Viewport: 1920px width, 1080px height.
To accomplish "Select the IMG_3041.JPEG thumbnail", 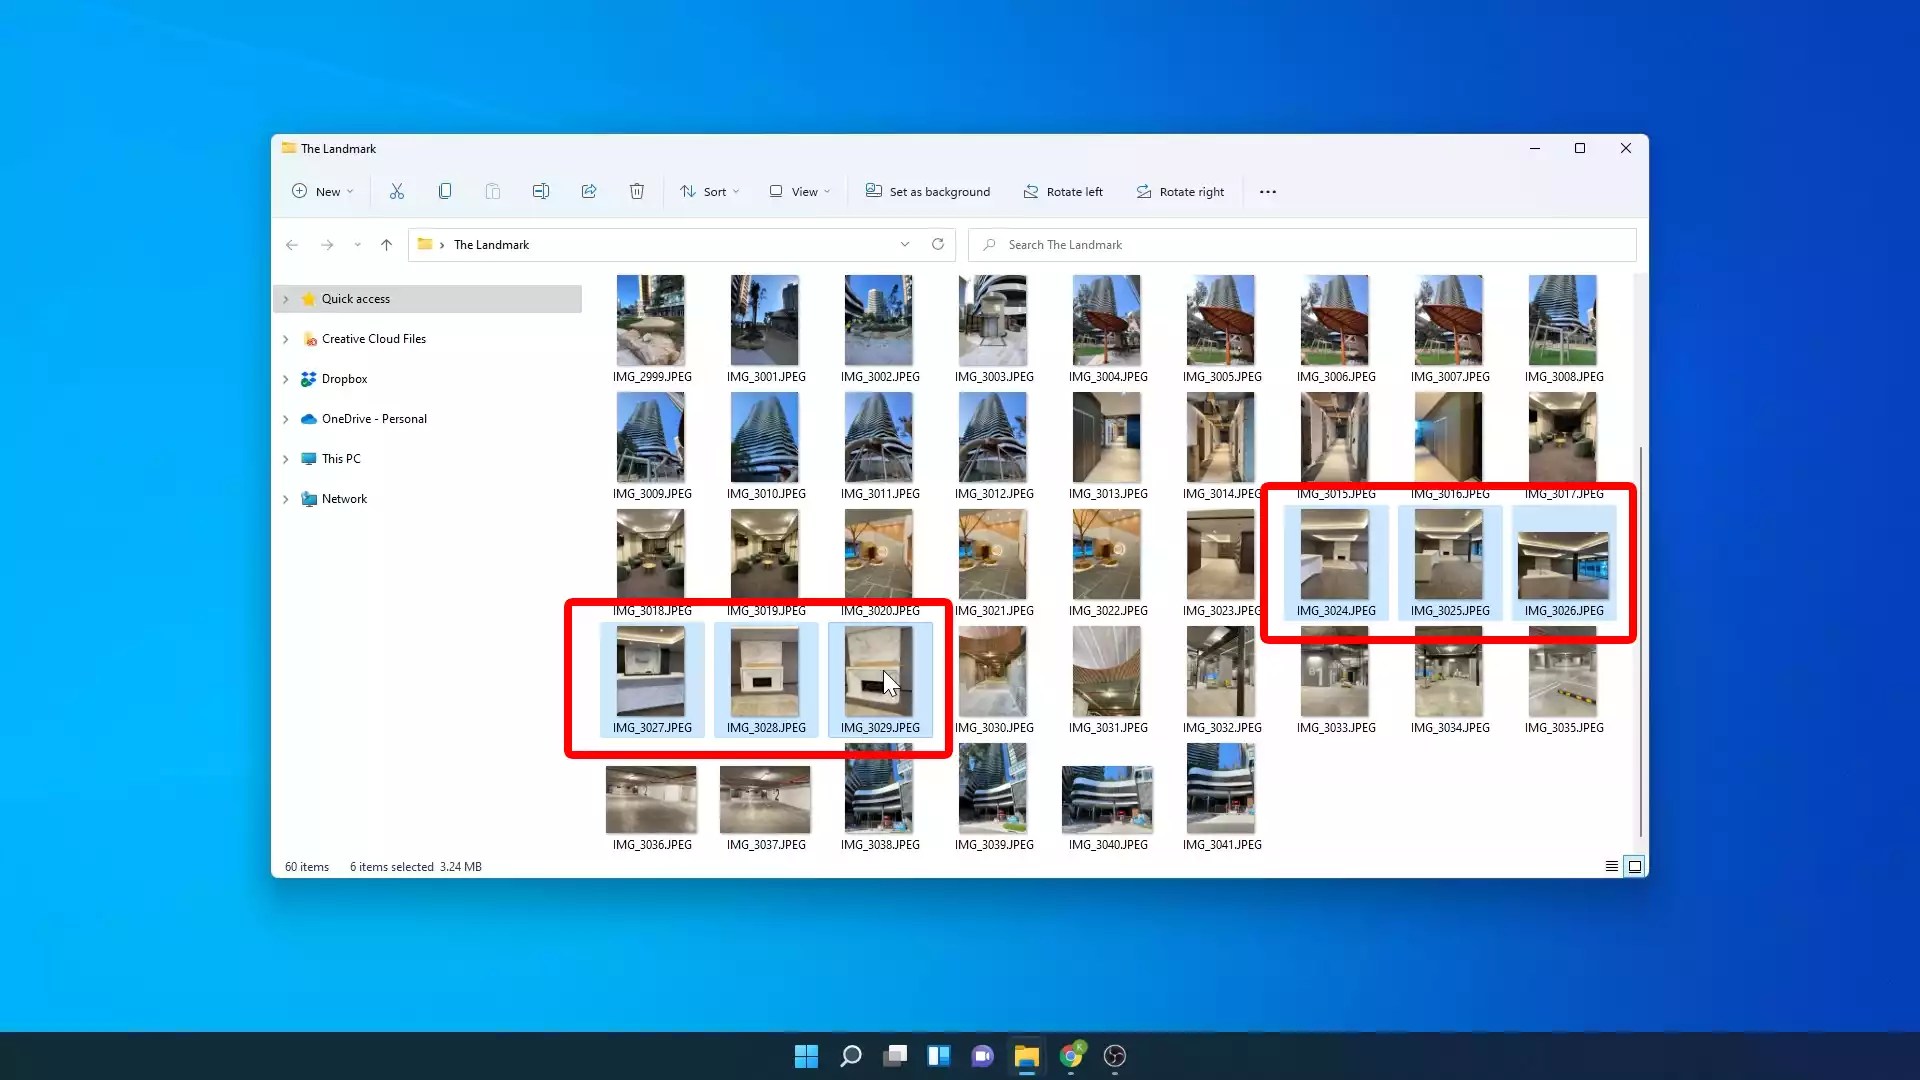I will pos(1221,788).
